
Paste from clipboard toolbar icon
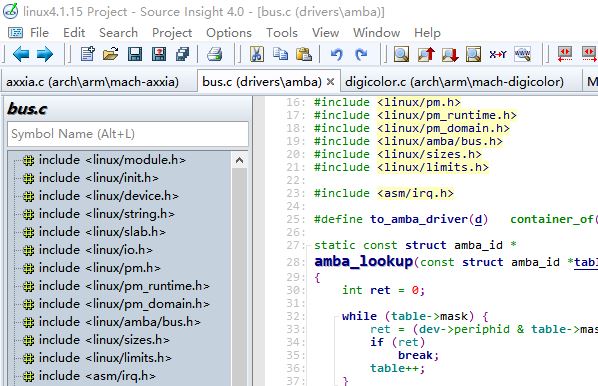click(x=304, y=54)
